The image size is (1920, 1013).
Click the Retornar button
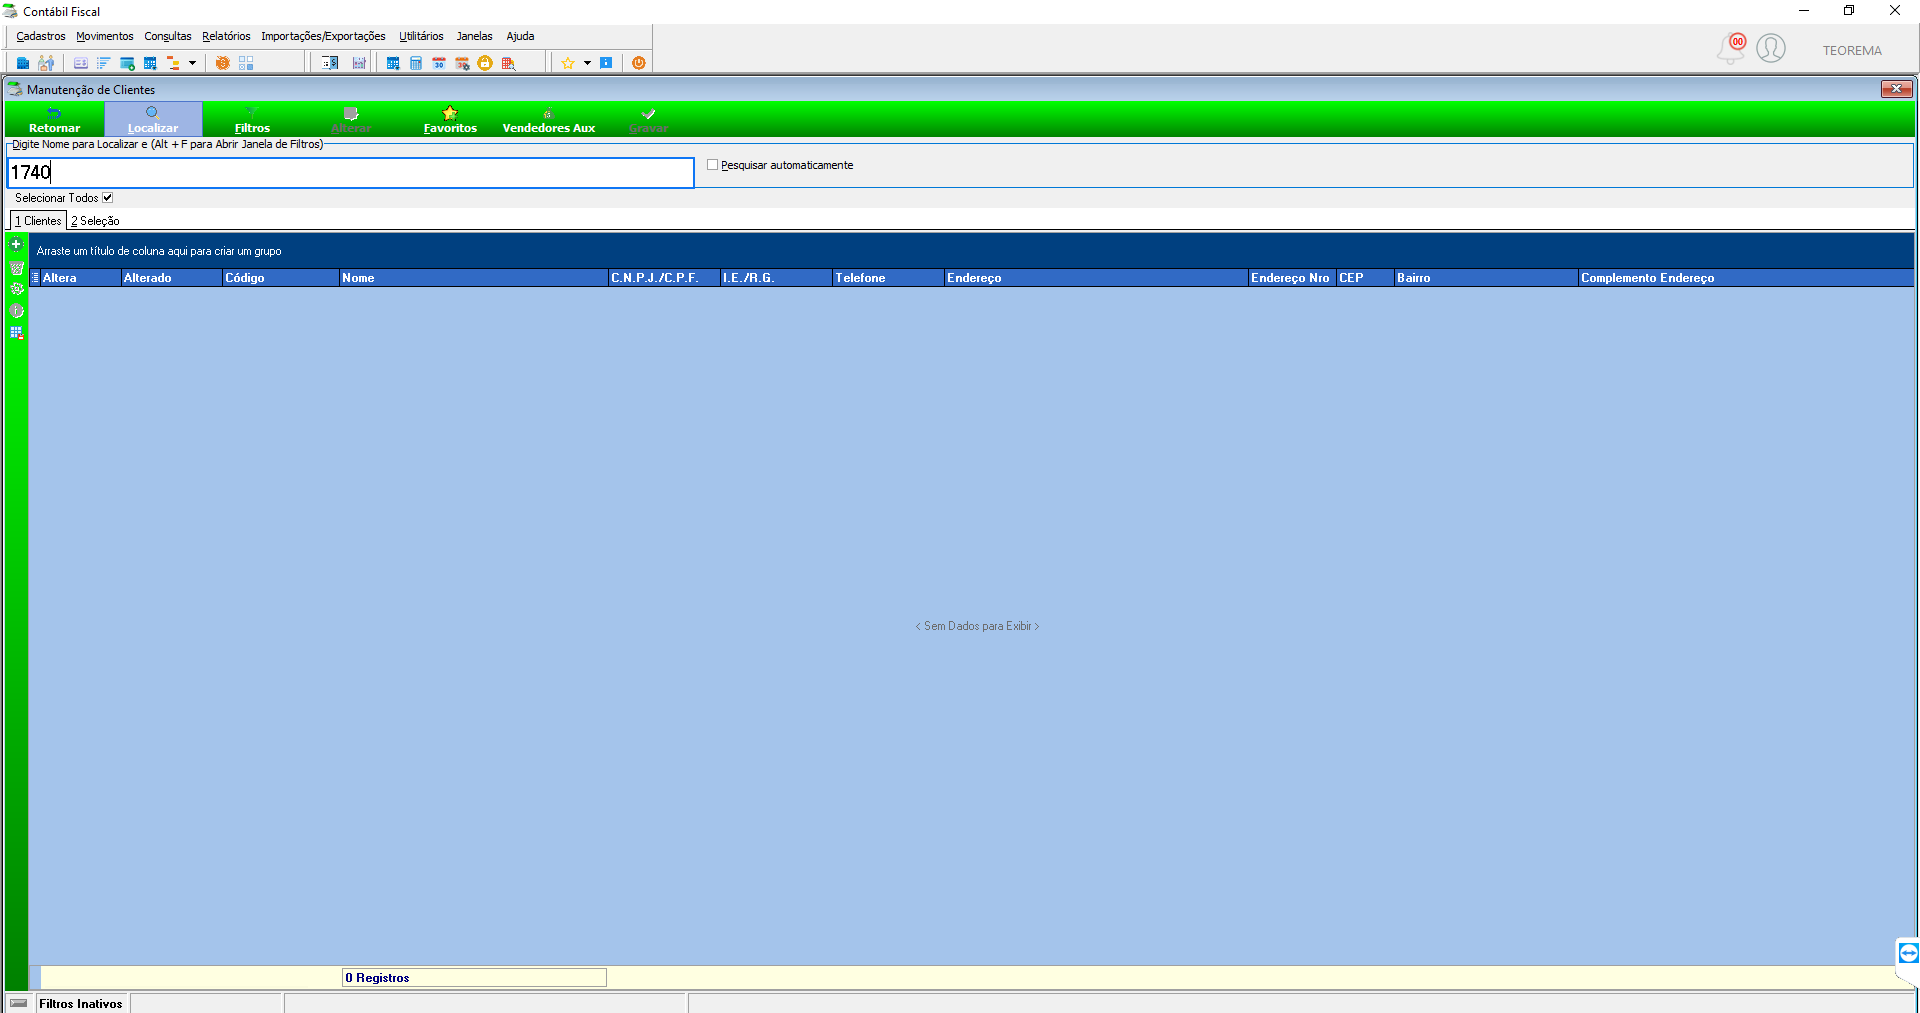[55, 119]
